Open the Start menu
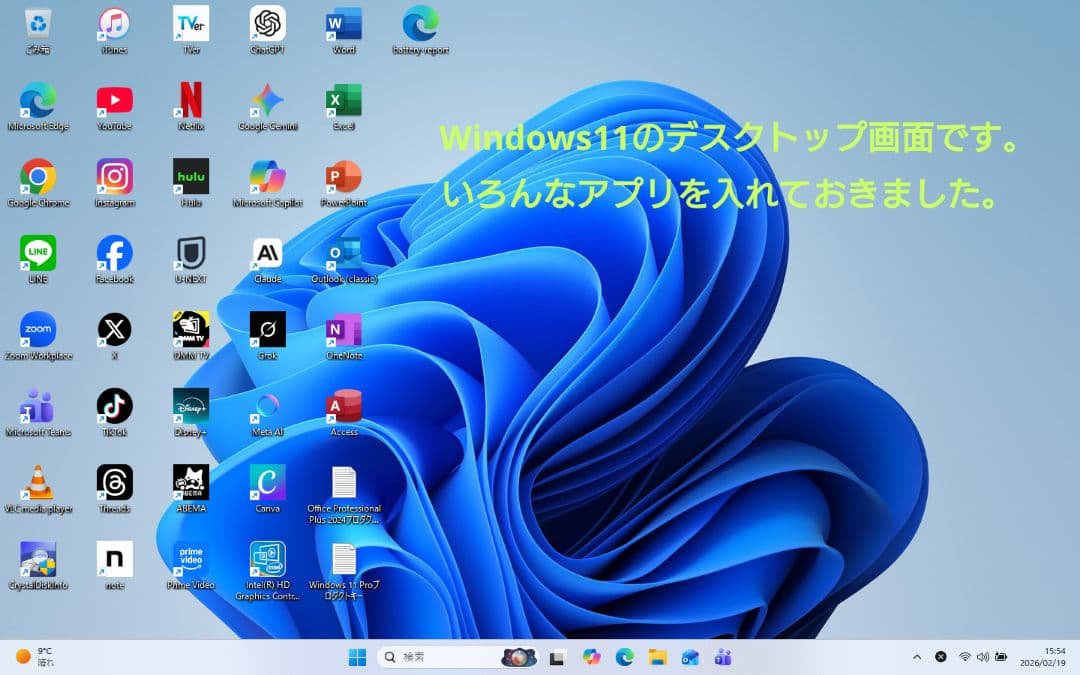The width and height of the screenshot is (1080, 675). point(356,656)
